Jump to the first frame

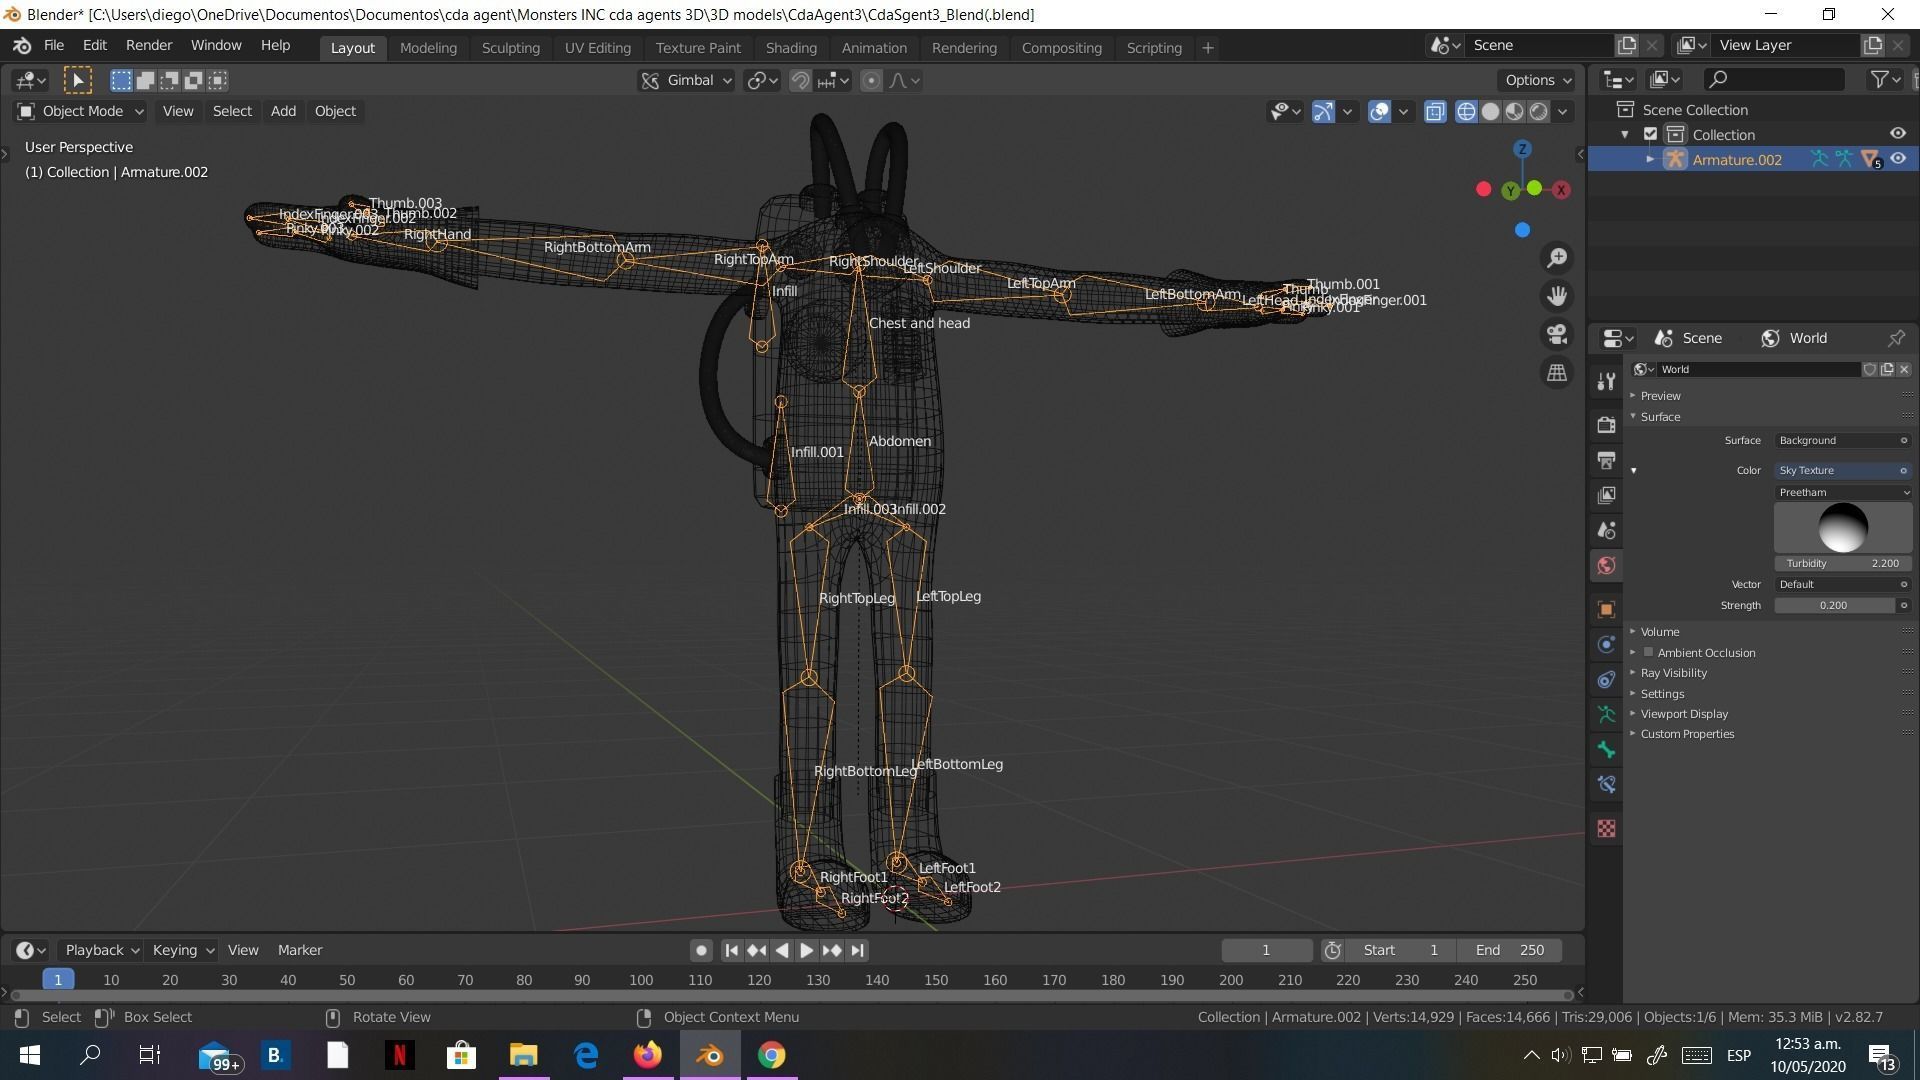point(731,950)
